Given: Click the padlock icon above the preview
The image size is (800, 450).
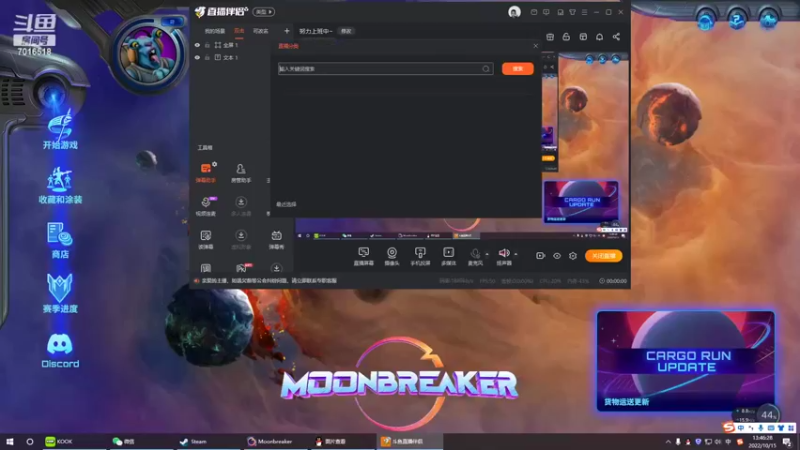Looking at the screenshot, I should (x=566, y=37).
